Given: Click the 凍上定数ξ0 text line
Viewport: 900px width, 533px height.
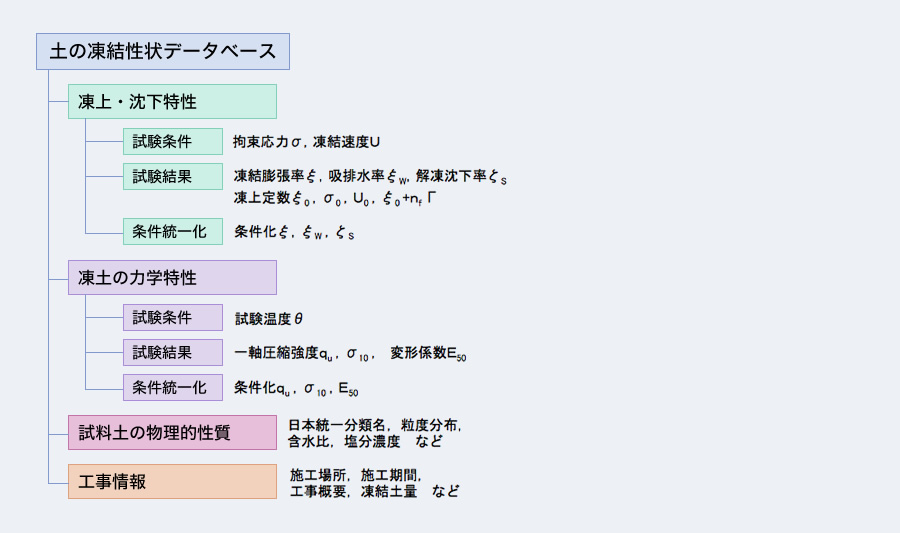Looking at the screenshot, I should (x=335, y=198).
